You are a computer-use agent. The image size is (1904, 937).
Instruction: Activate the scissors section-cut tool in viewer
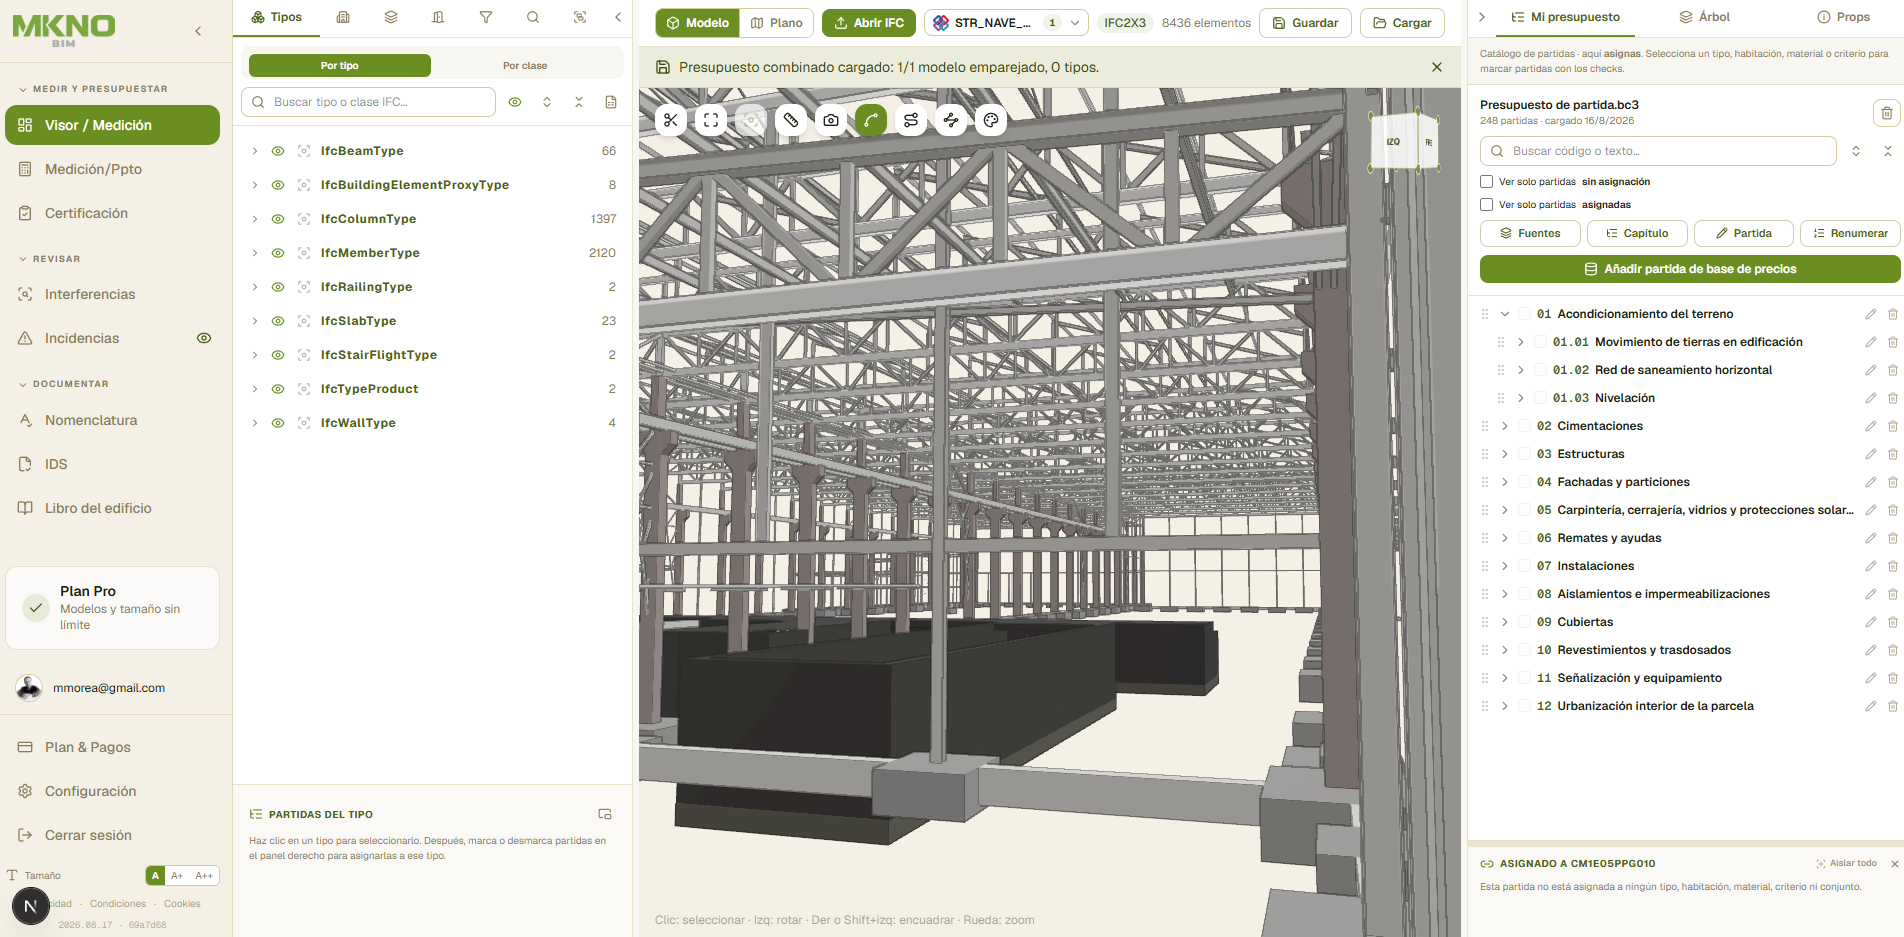pyautogui.click(x=671, y=120)
